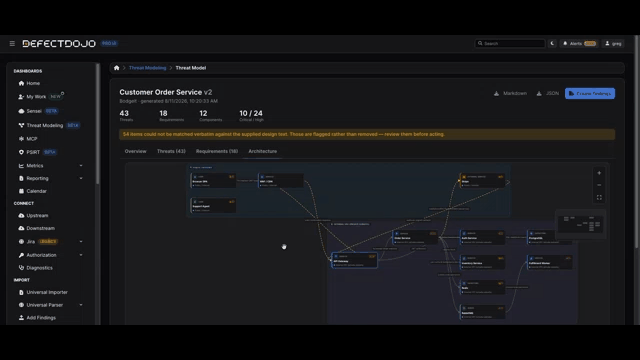640x360 pixels.
Task: Open PSIRT in the sidebar
Action: (x=33, y=152)
